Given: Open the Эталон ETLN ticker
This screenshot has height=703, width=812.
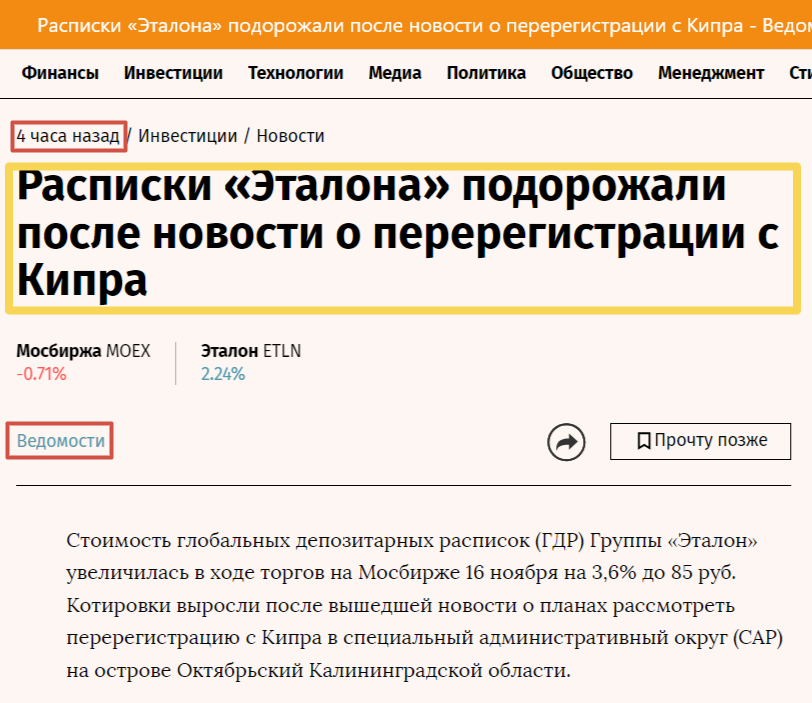Looking at the screenshot, I should pos(249,351).
